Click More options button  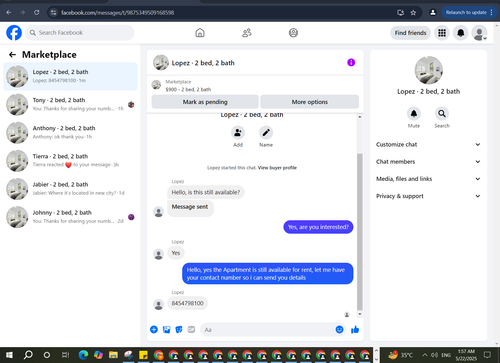[x=310, y=102]
